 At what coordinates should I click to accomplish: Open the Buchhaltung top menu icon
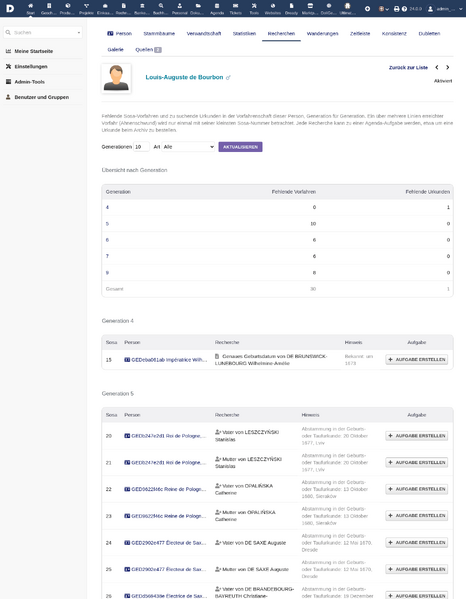(161, 6)
